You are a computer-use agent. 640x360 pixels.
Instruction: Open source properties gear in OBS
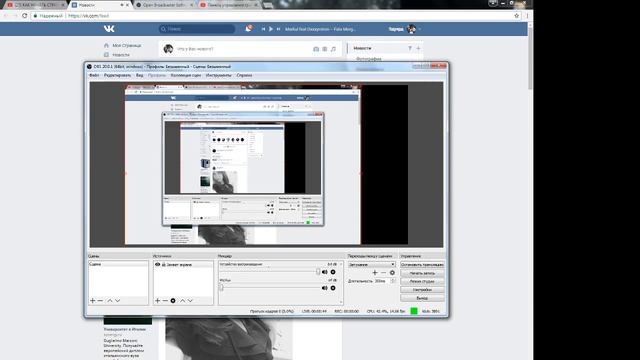click(173, 300)
